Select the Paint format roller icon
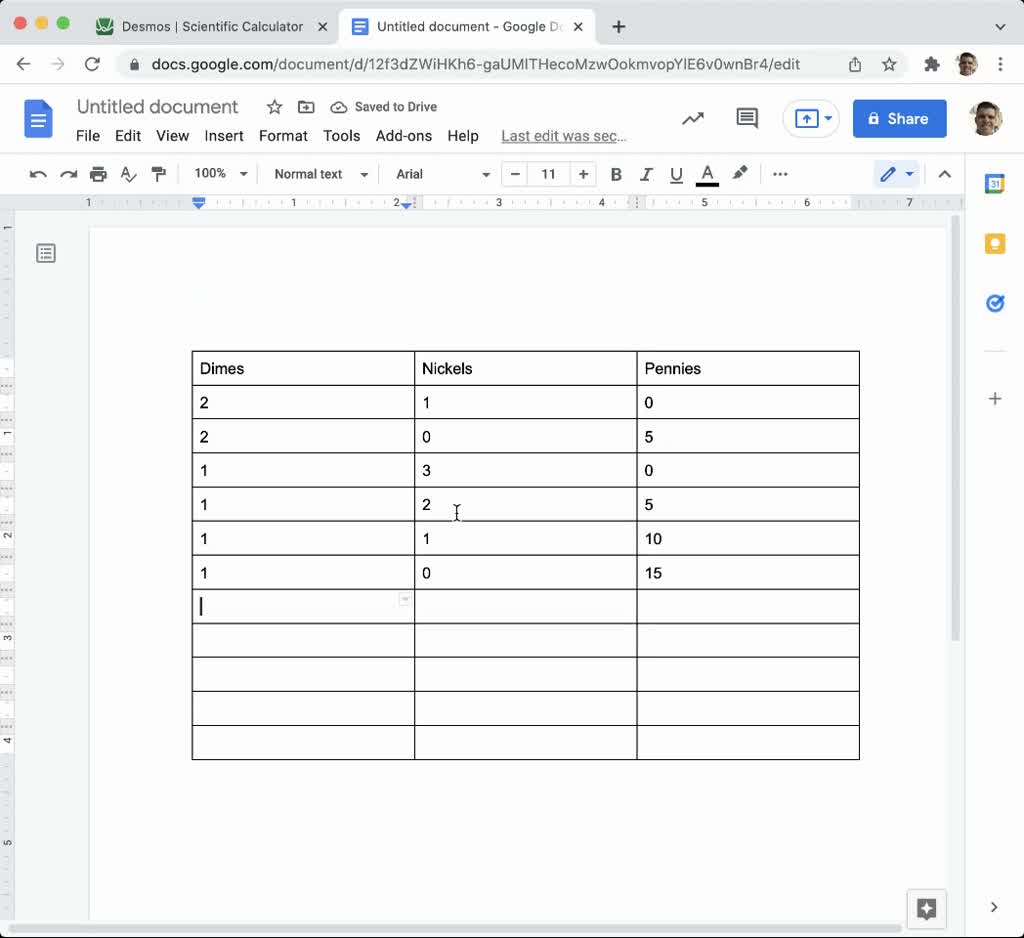This screenshot has width=1024, height=938. point(158,174)
